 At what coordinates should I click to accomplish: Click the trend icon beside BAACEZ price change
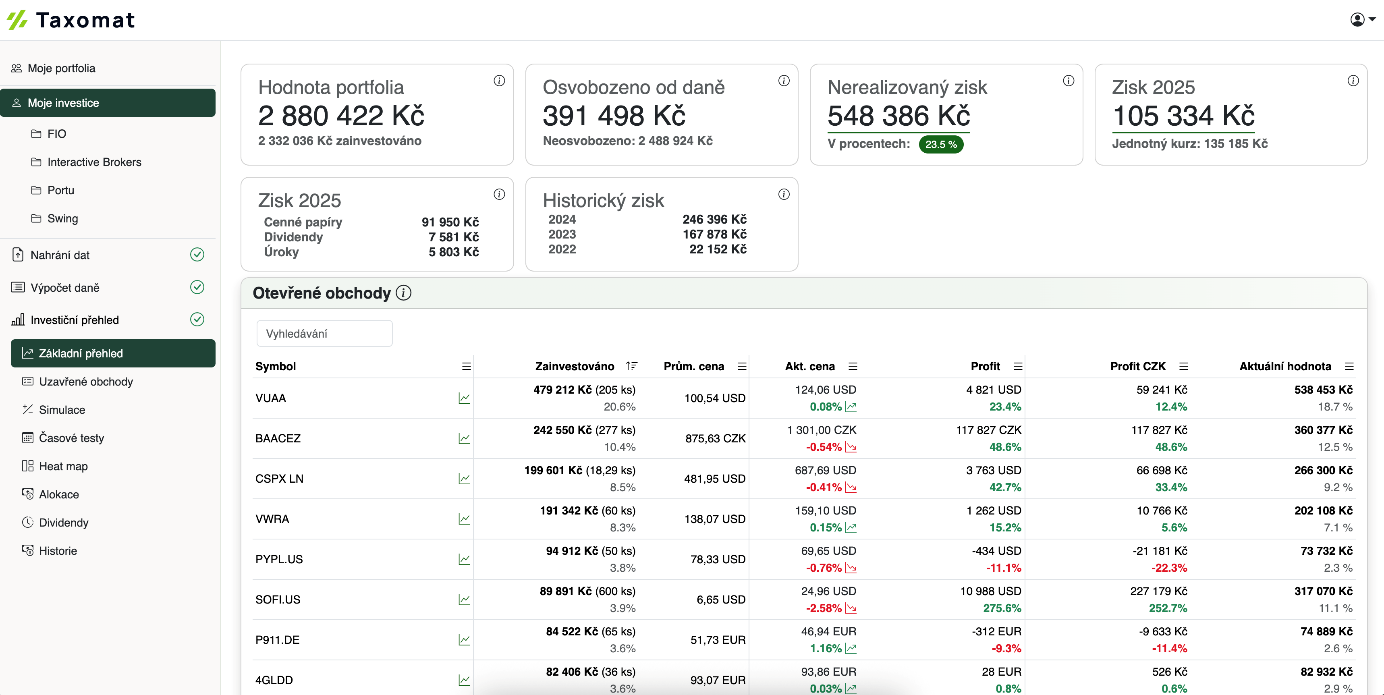851,447
